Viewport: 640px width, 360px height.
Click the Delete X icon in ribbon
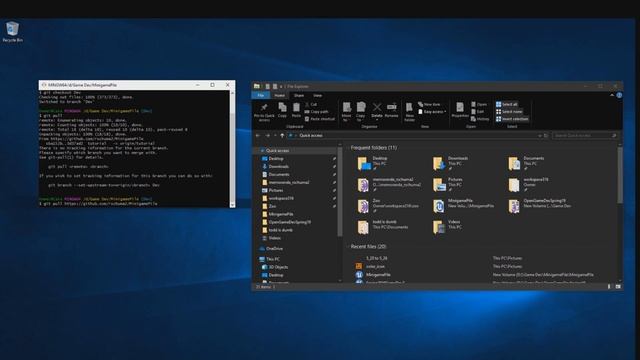[x=377, y=108]
